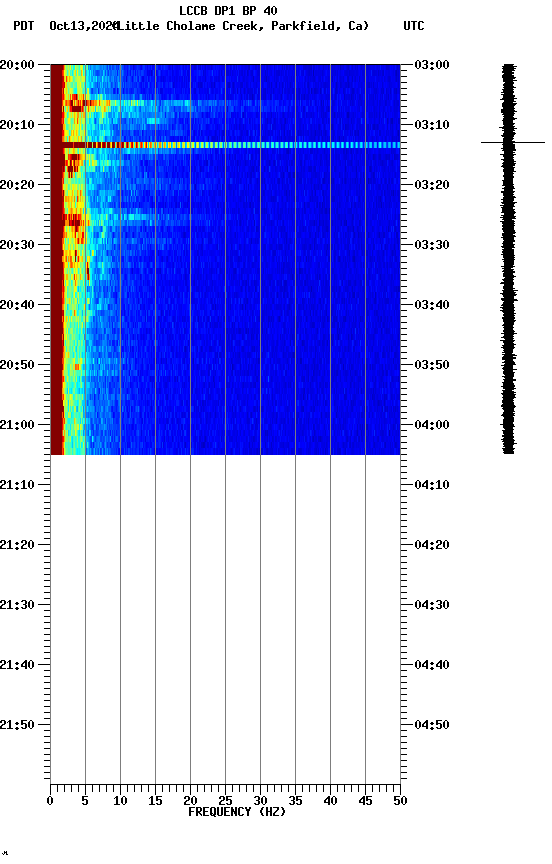The height and width of the screenshot is (864, 552).
Task: Click the title 'LCCB DP1 BP 40'
Action: click(x=228, y=10)
